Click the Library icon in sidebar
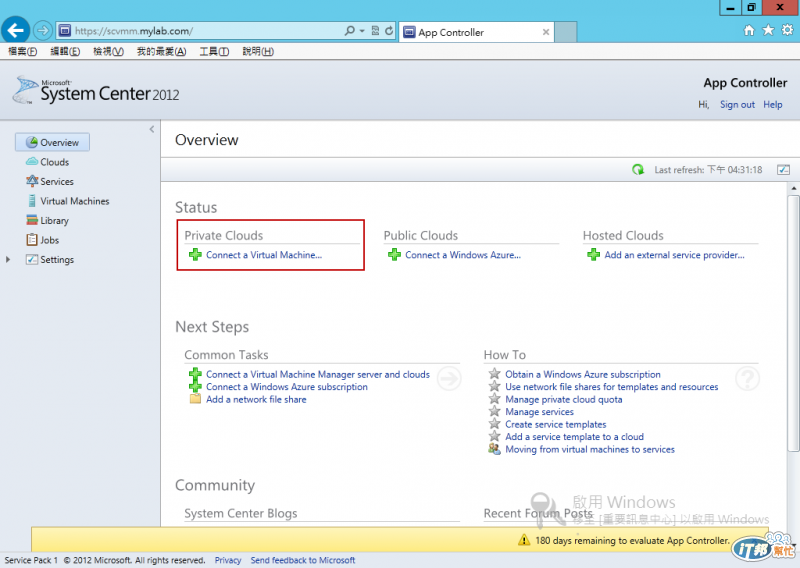 coord(32,220)
